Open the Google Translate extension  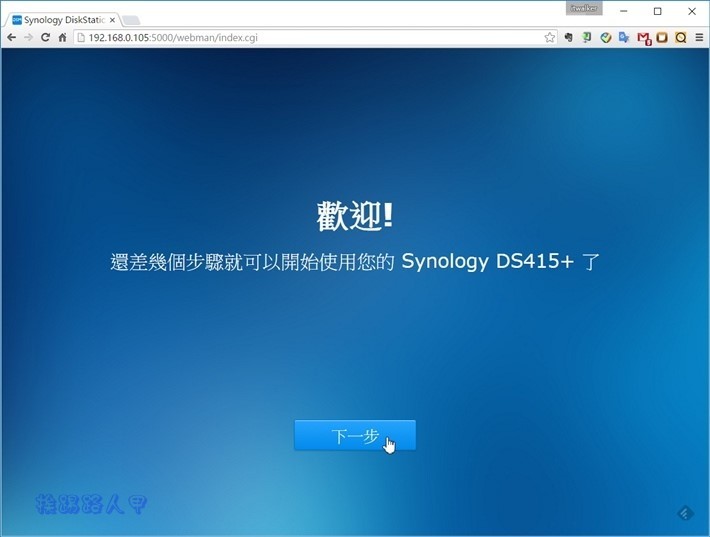pyautogui.click(x=624, y=38)
